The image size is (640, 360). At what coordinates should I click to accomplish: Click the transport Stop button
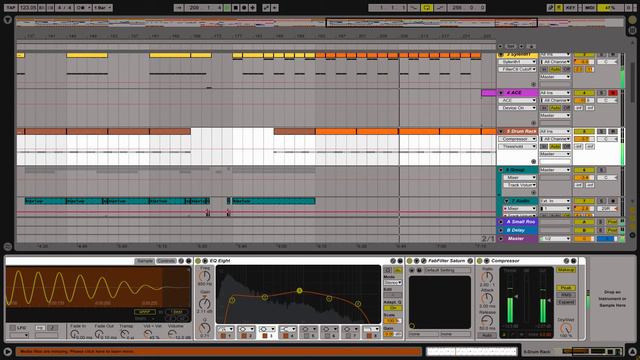[236, 7]
